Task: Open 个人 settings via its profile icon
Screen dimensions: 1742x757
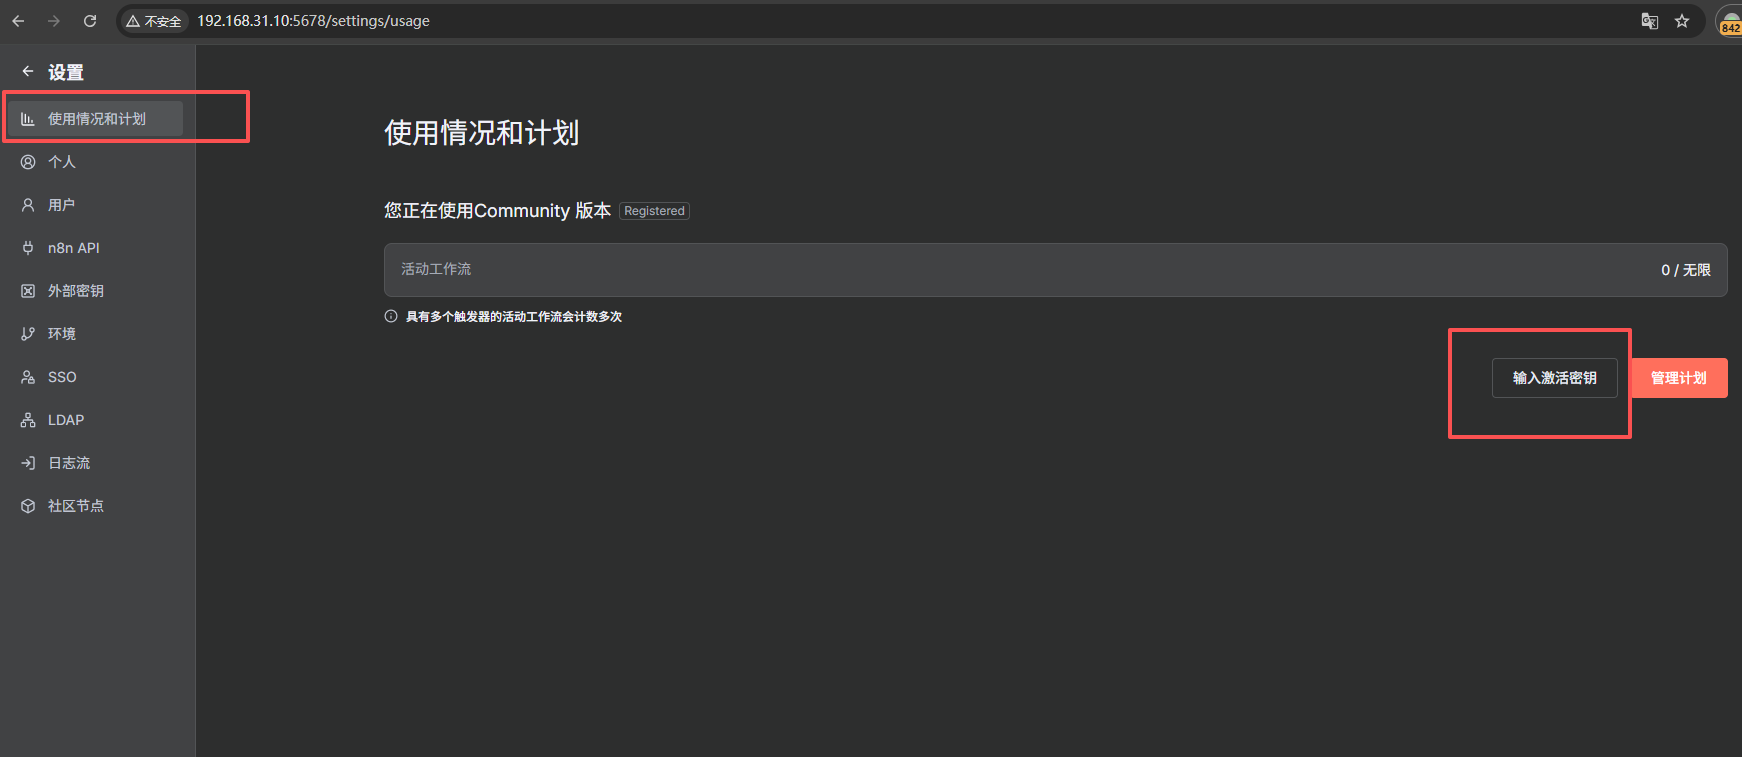Action: pyautogui.click(x=28, y=162)
